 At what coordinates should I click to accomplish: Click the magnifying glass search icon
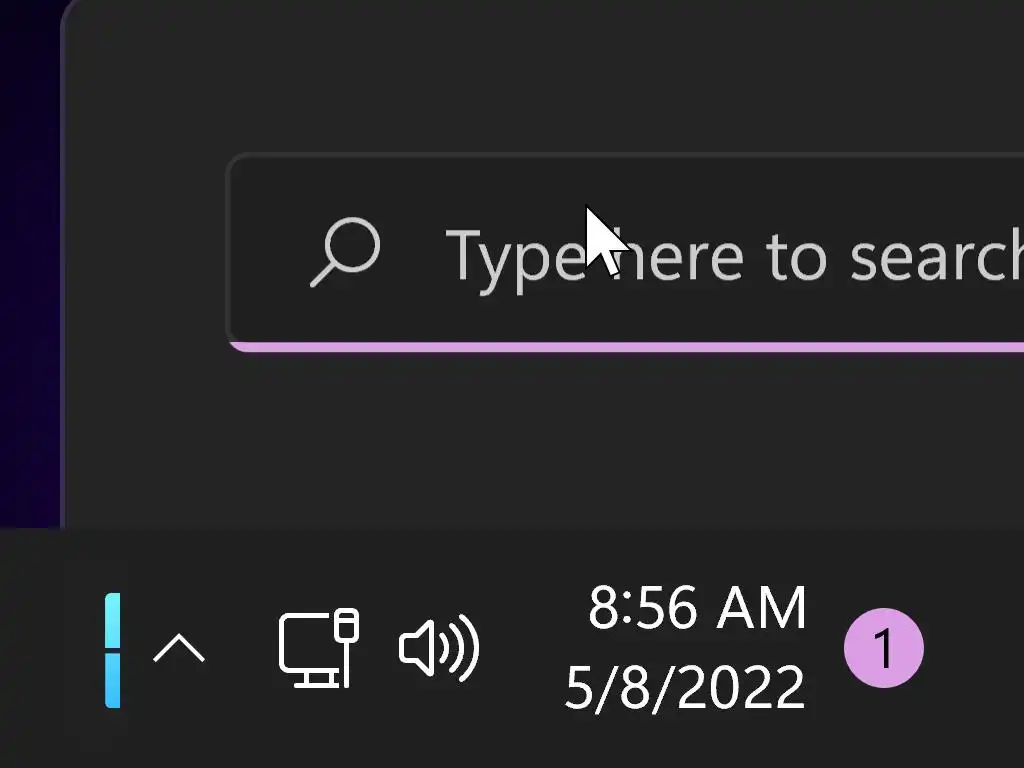tap(345, 253)
